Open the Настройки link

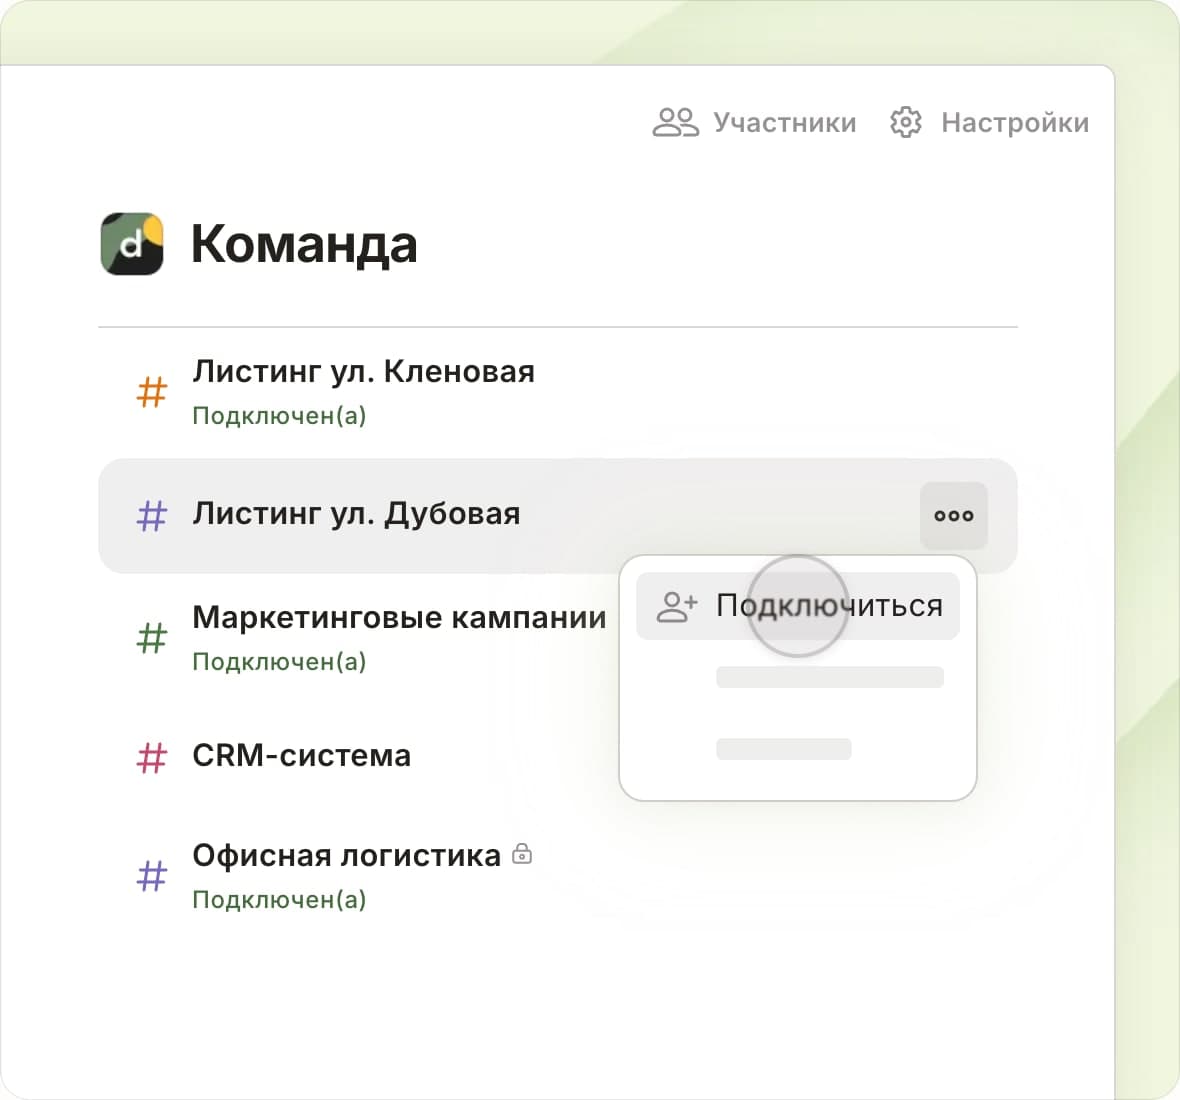pos(1014,122)
